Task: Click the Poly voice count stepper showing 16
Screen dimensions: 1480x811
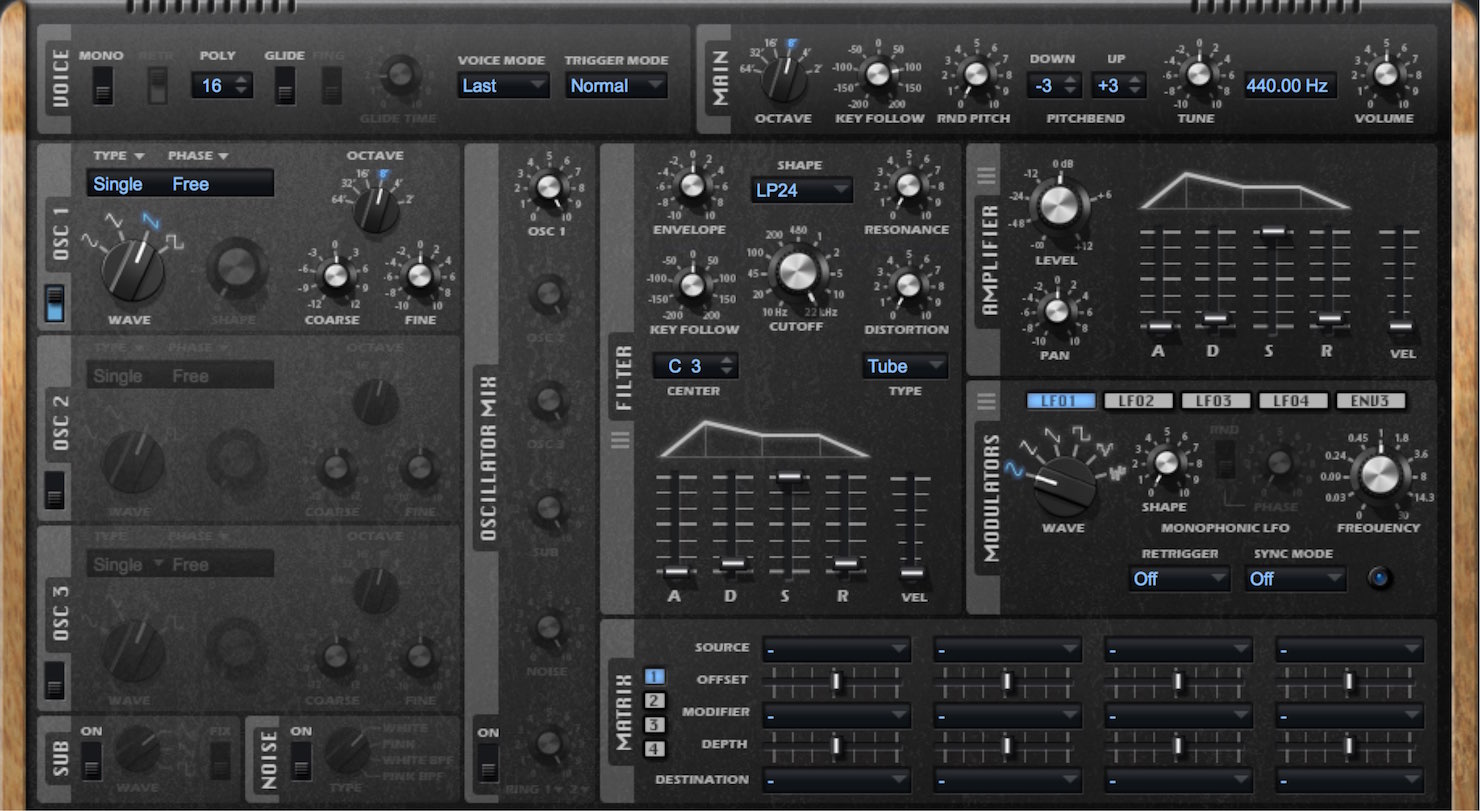Action: point(222,86)
